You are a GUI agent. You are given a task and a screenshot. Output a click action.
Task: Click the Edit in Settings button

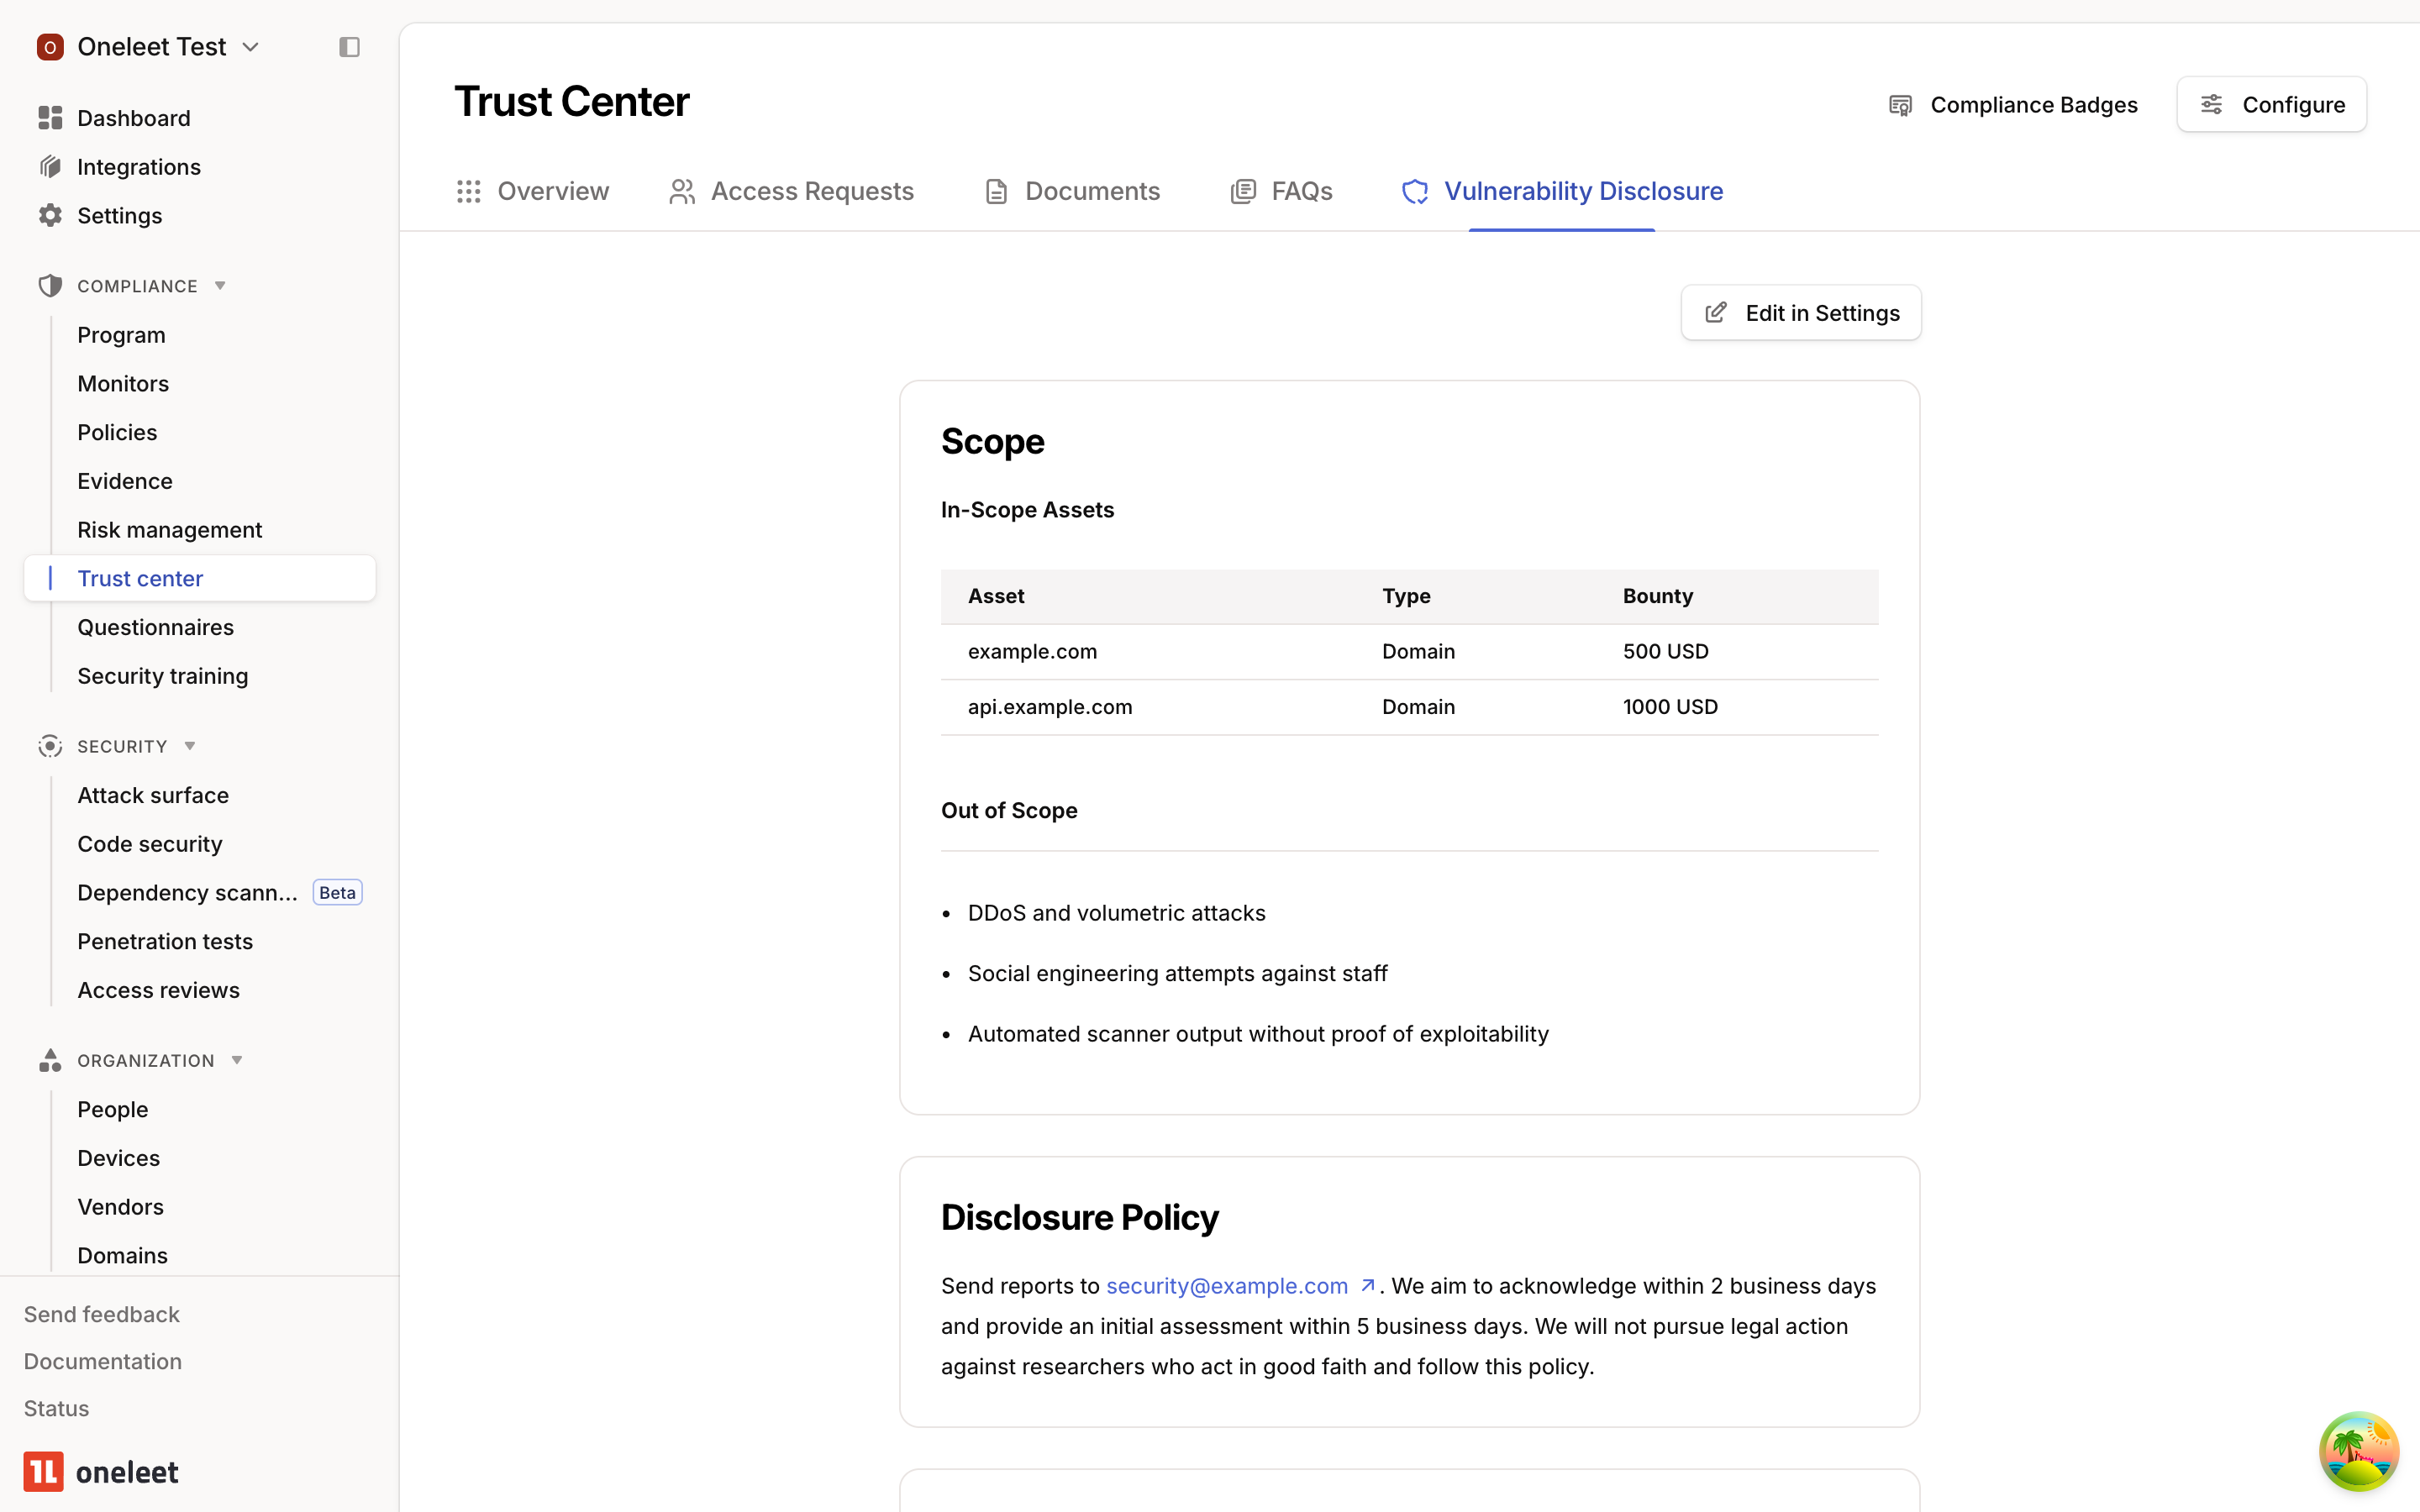(x=1800, y=313)
